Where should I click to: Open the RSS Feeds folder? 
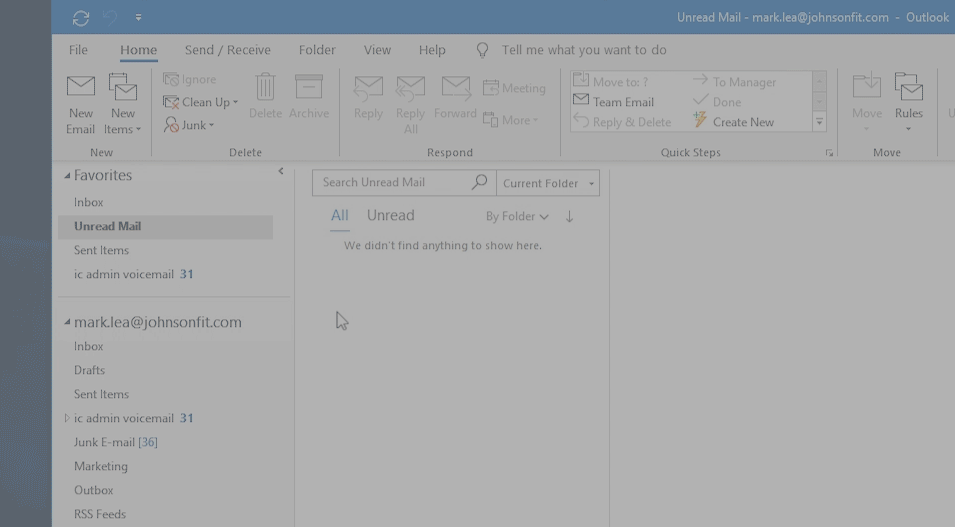100,514
